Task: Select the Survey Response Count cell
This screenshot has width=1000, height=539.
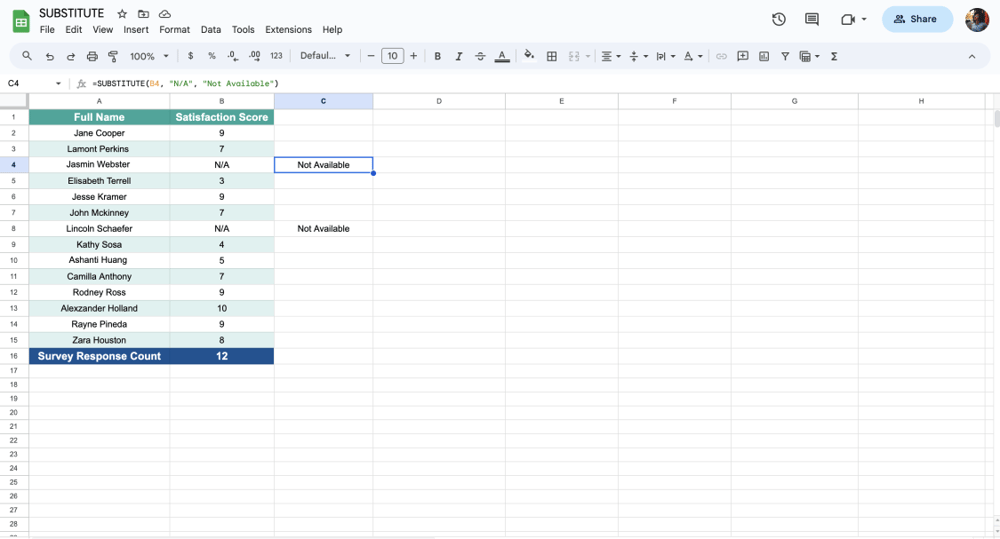Action: click(99, 356)
